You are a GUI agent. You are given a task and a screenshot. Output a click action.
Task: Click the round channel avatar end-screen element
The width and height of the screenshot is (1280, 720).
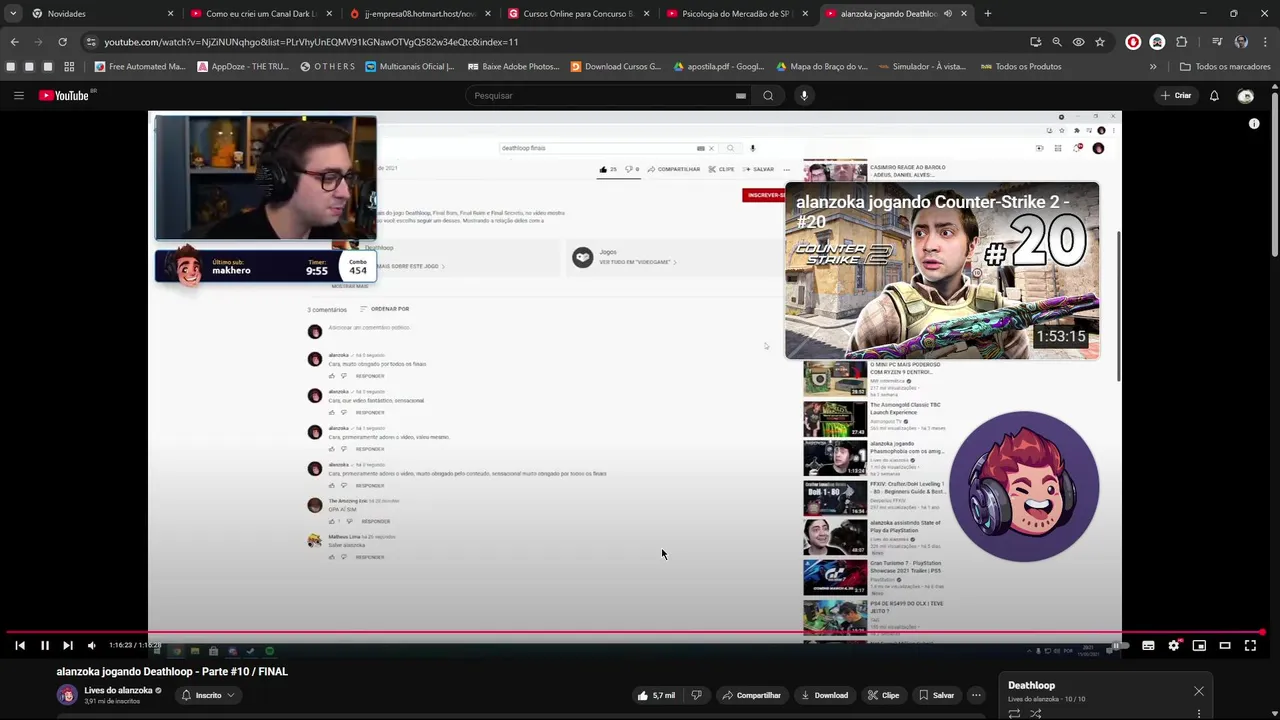point(1024,486)
